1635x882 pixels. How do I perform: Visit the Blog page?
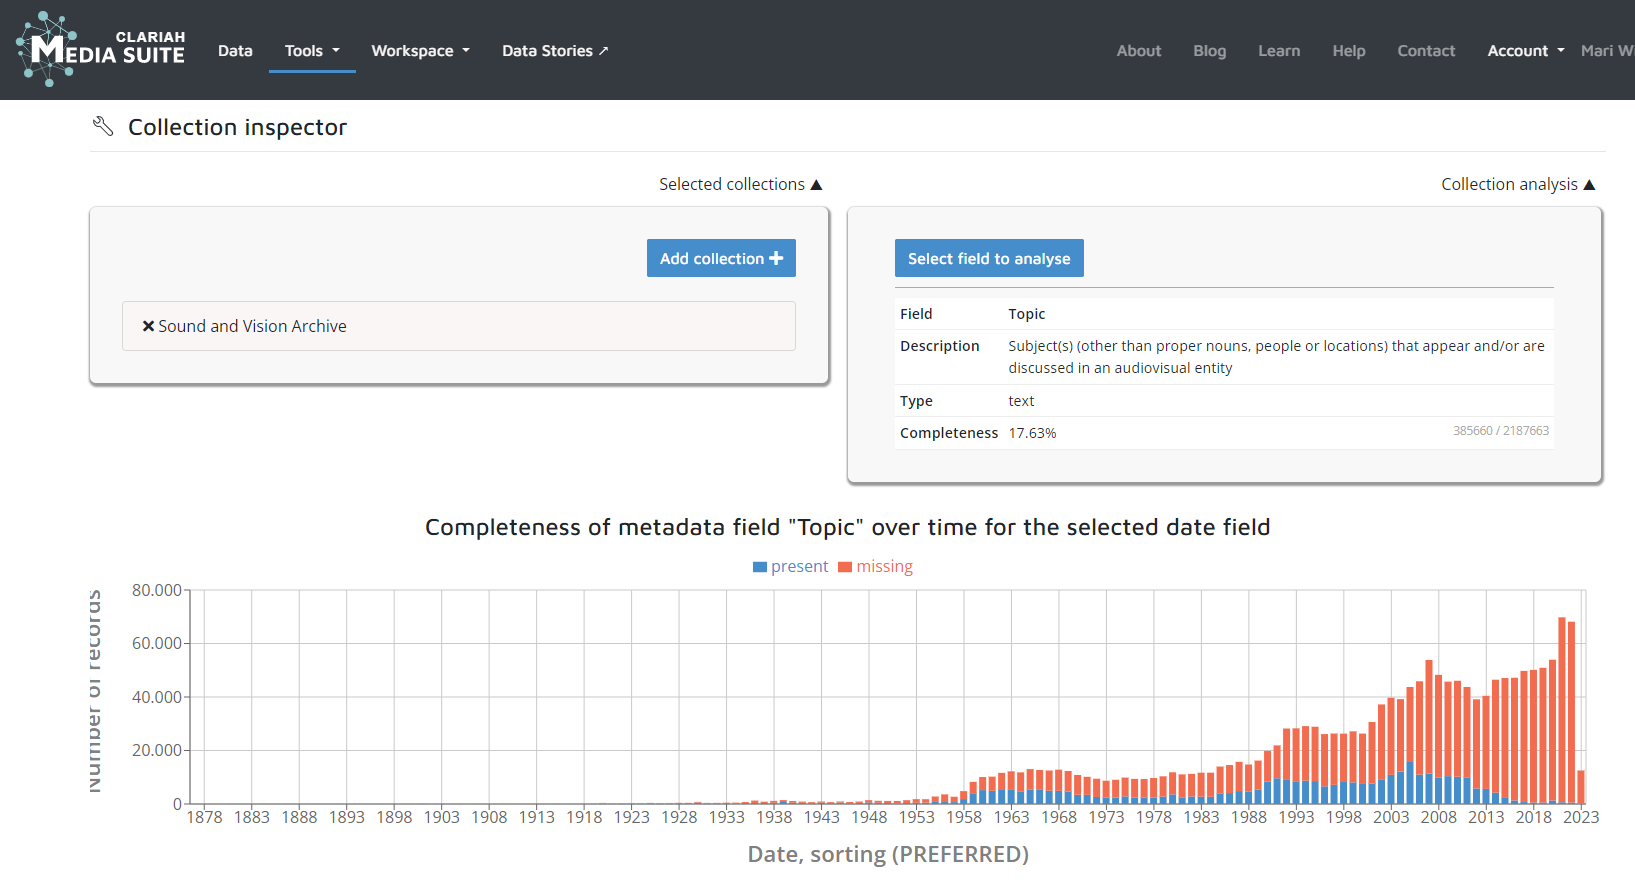click(x=1209, y=51)
